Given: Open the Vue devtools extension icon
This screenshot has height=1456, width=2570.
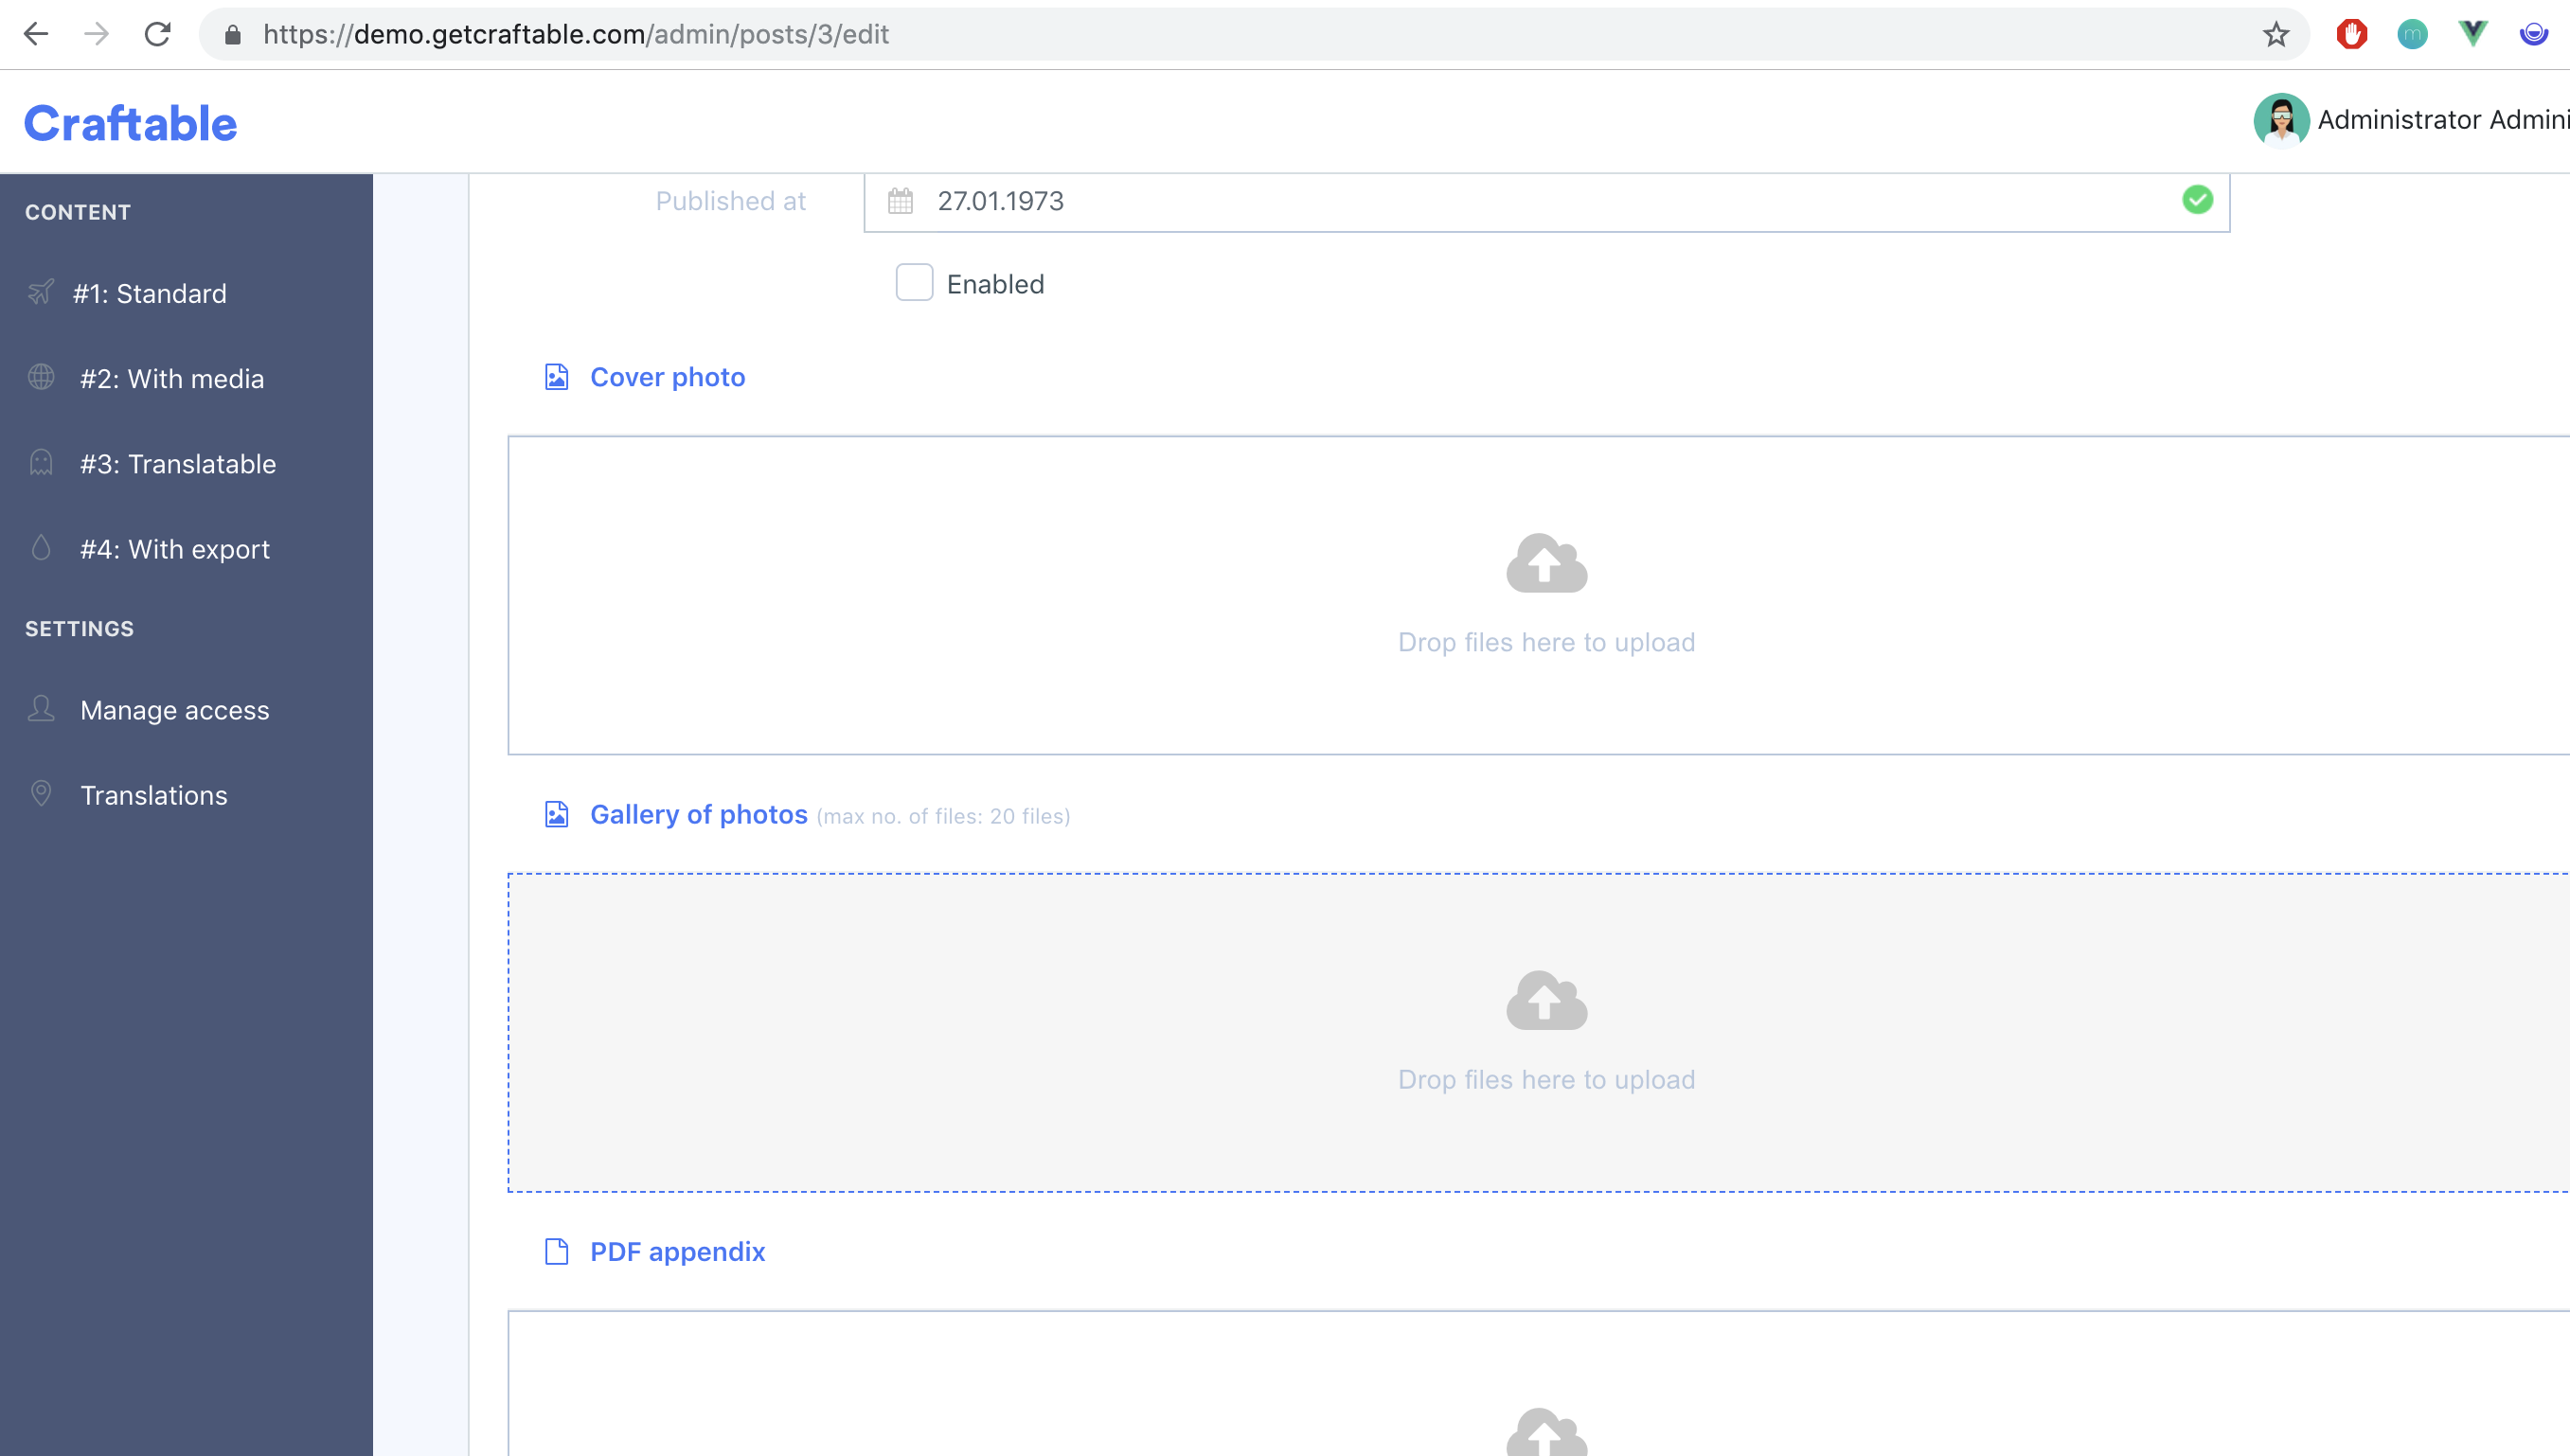Looking at the screenshot, I should coord(2472,35).
